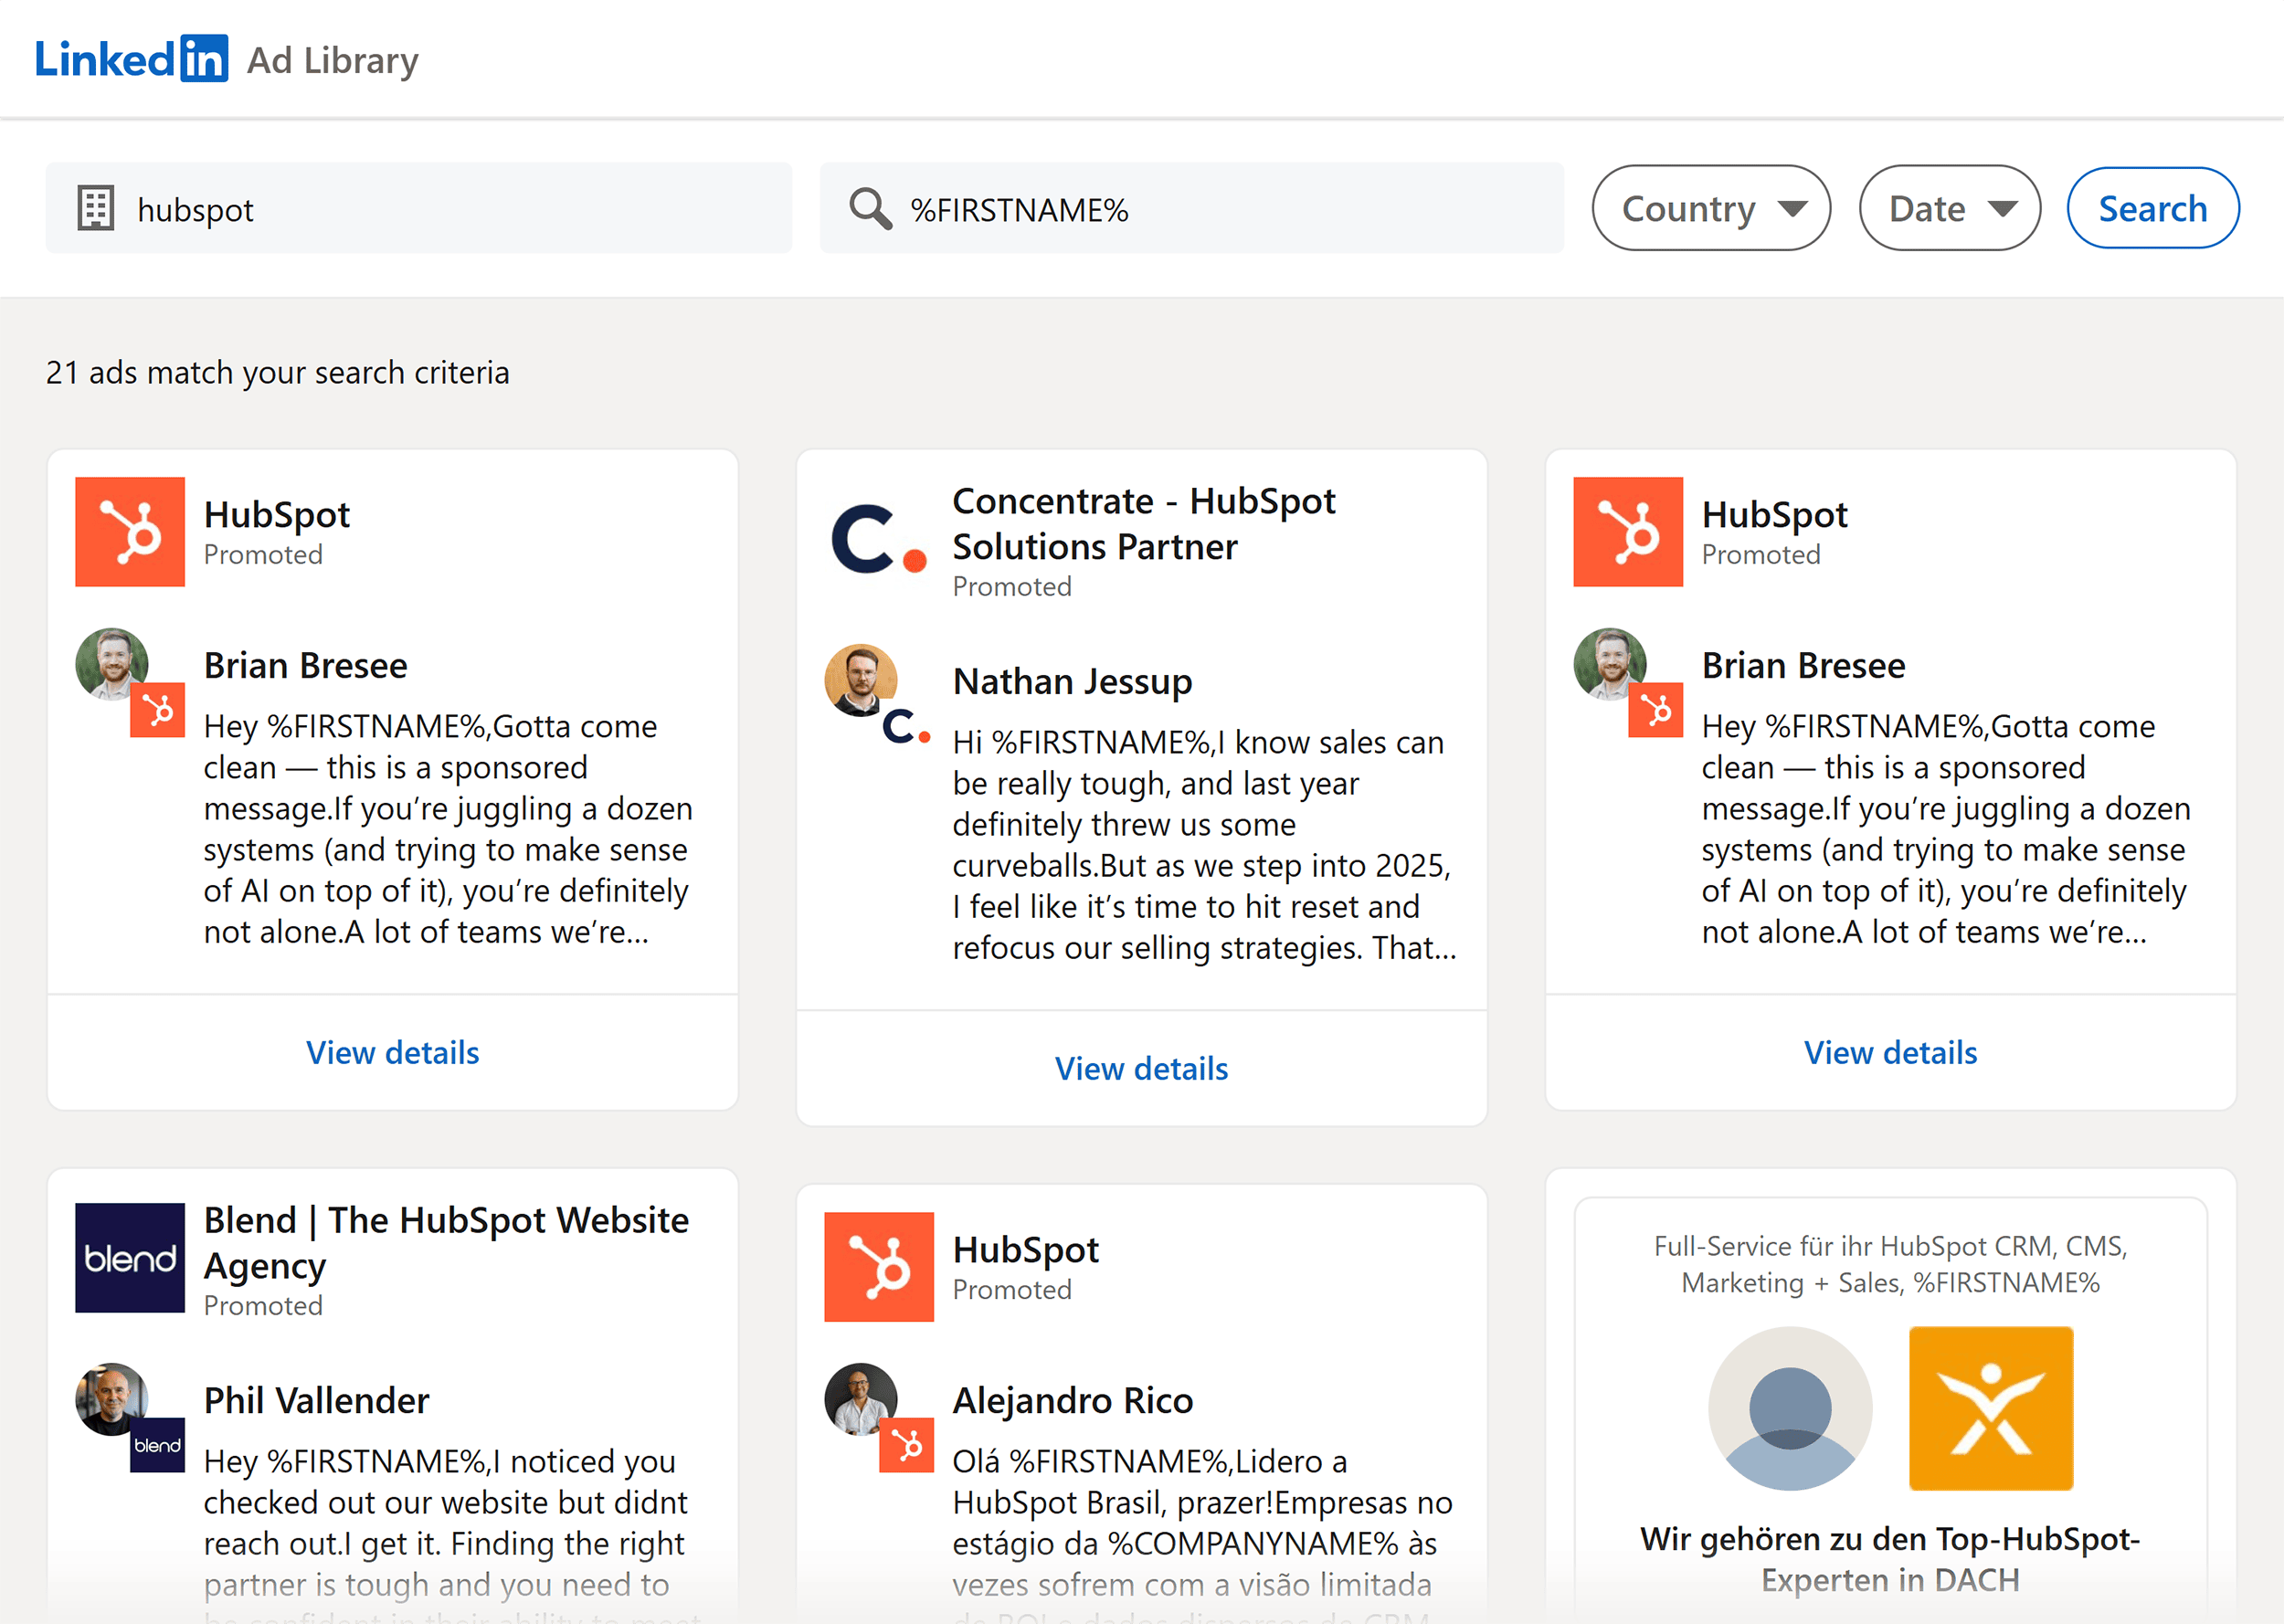The width and height of the screenshot is (2284, 1624).
Task: Click the magnifying glass keyword search icon
Action: pos(870,209)
